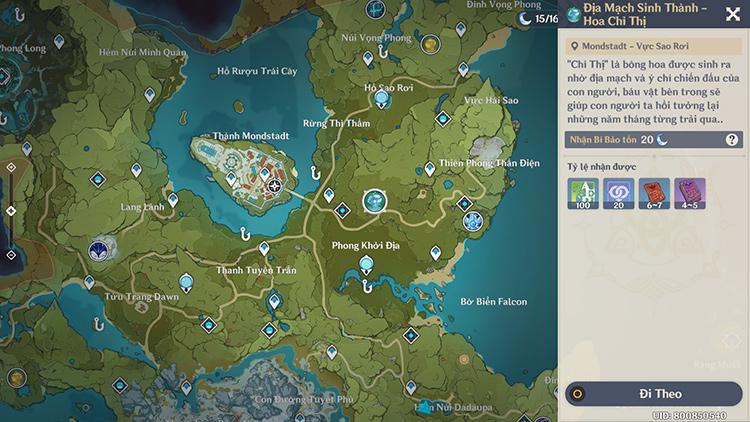750x422 pixels.
Task: Click the 15/16 resin moon counter
Action: (538, 19)
